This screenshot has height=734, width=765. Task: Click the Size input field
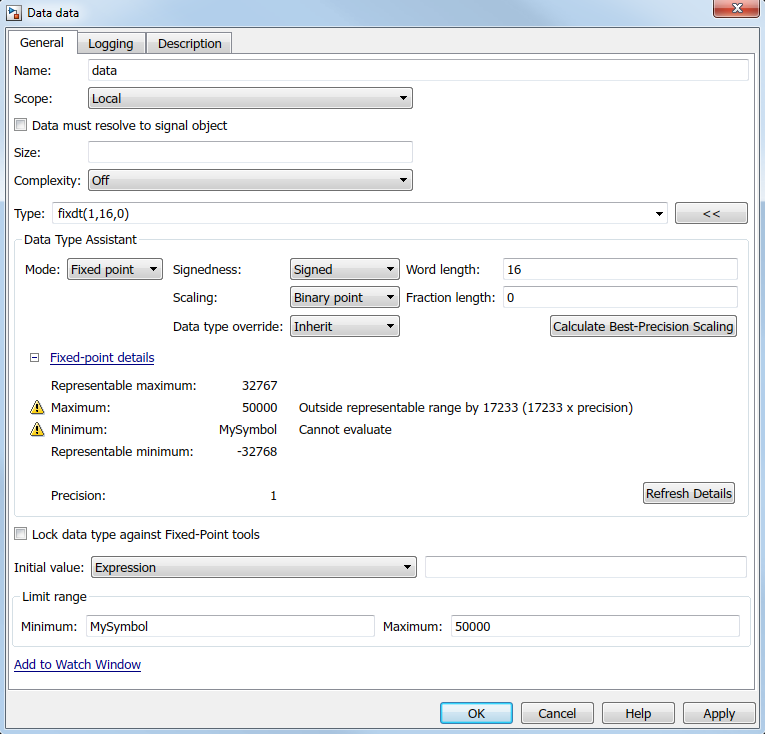pyautogui.click(x=250, y=152)
